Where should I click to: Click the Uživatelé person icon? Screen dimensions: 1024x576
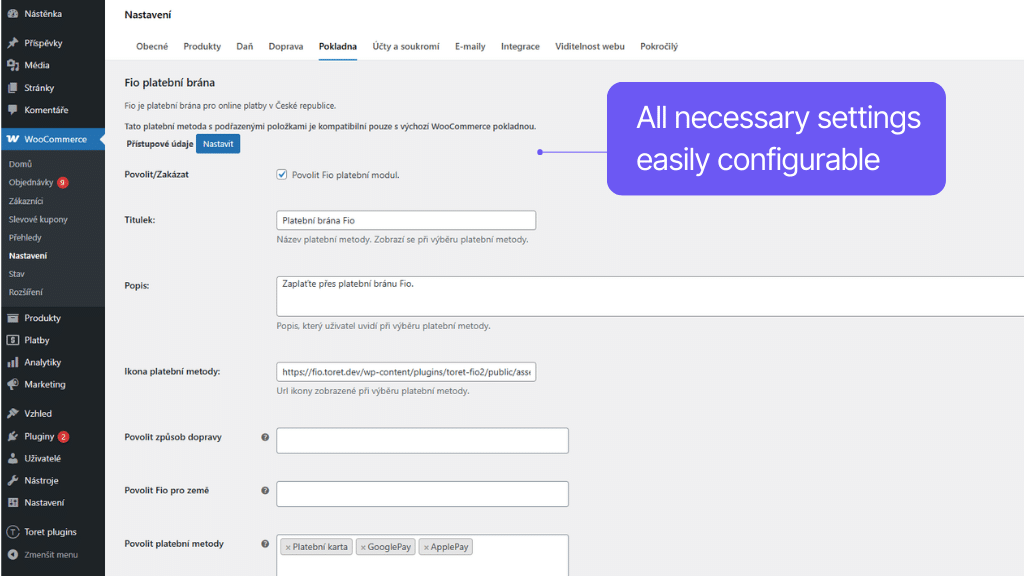click(x=13, y=458)
